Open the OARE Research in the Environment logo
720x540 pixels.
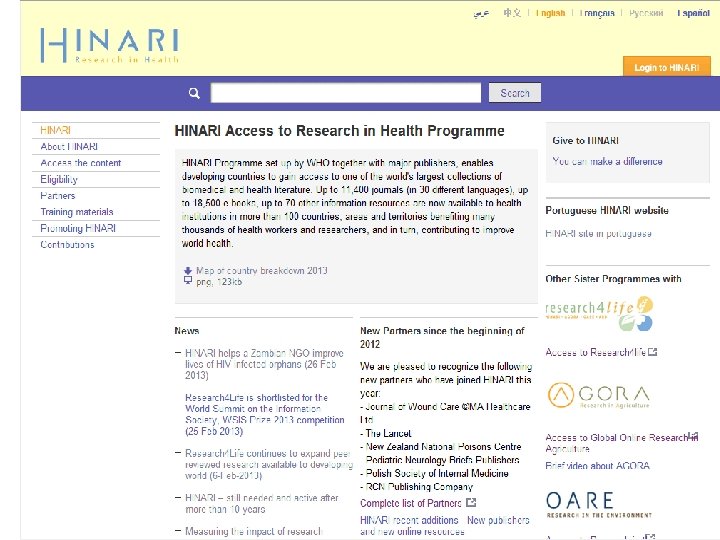[x=599, y=505]
